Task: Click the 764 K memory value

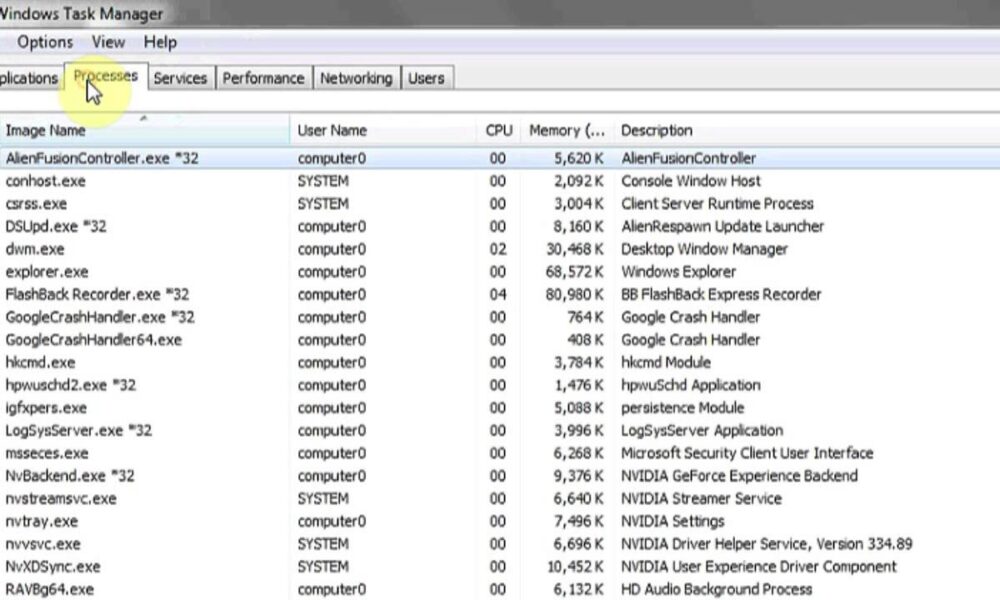Action: click(x=585, y=317)
